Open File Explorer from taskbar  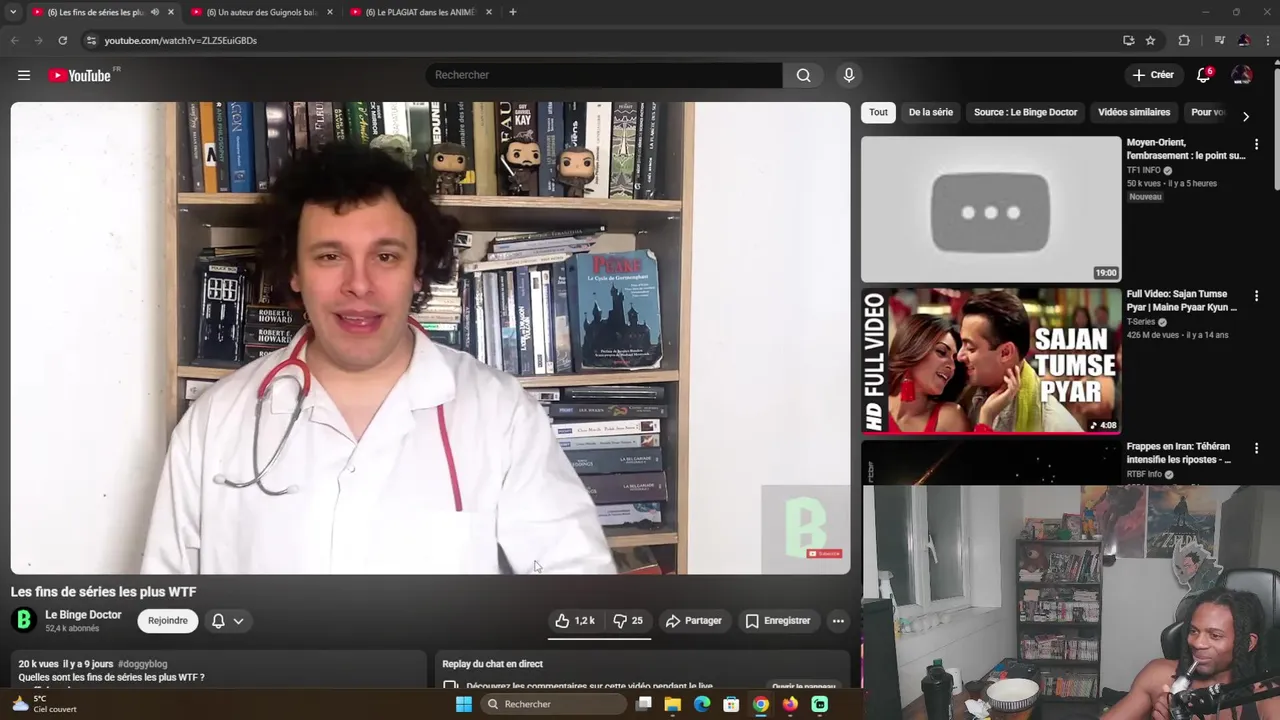(x=673, y=704)
